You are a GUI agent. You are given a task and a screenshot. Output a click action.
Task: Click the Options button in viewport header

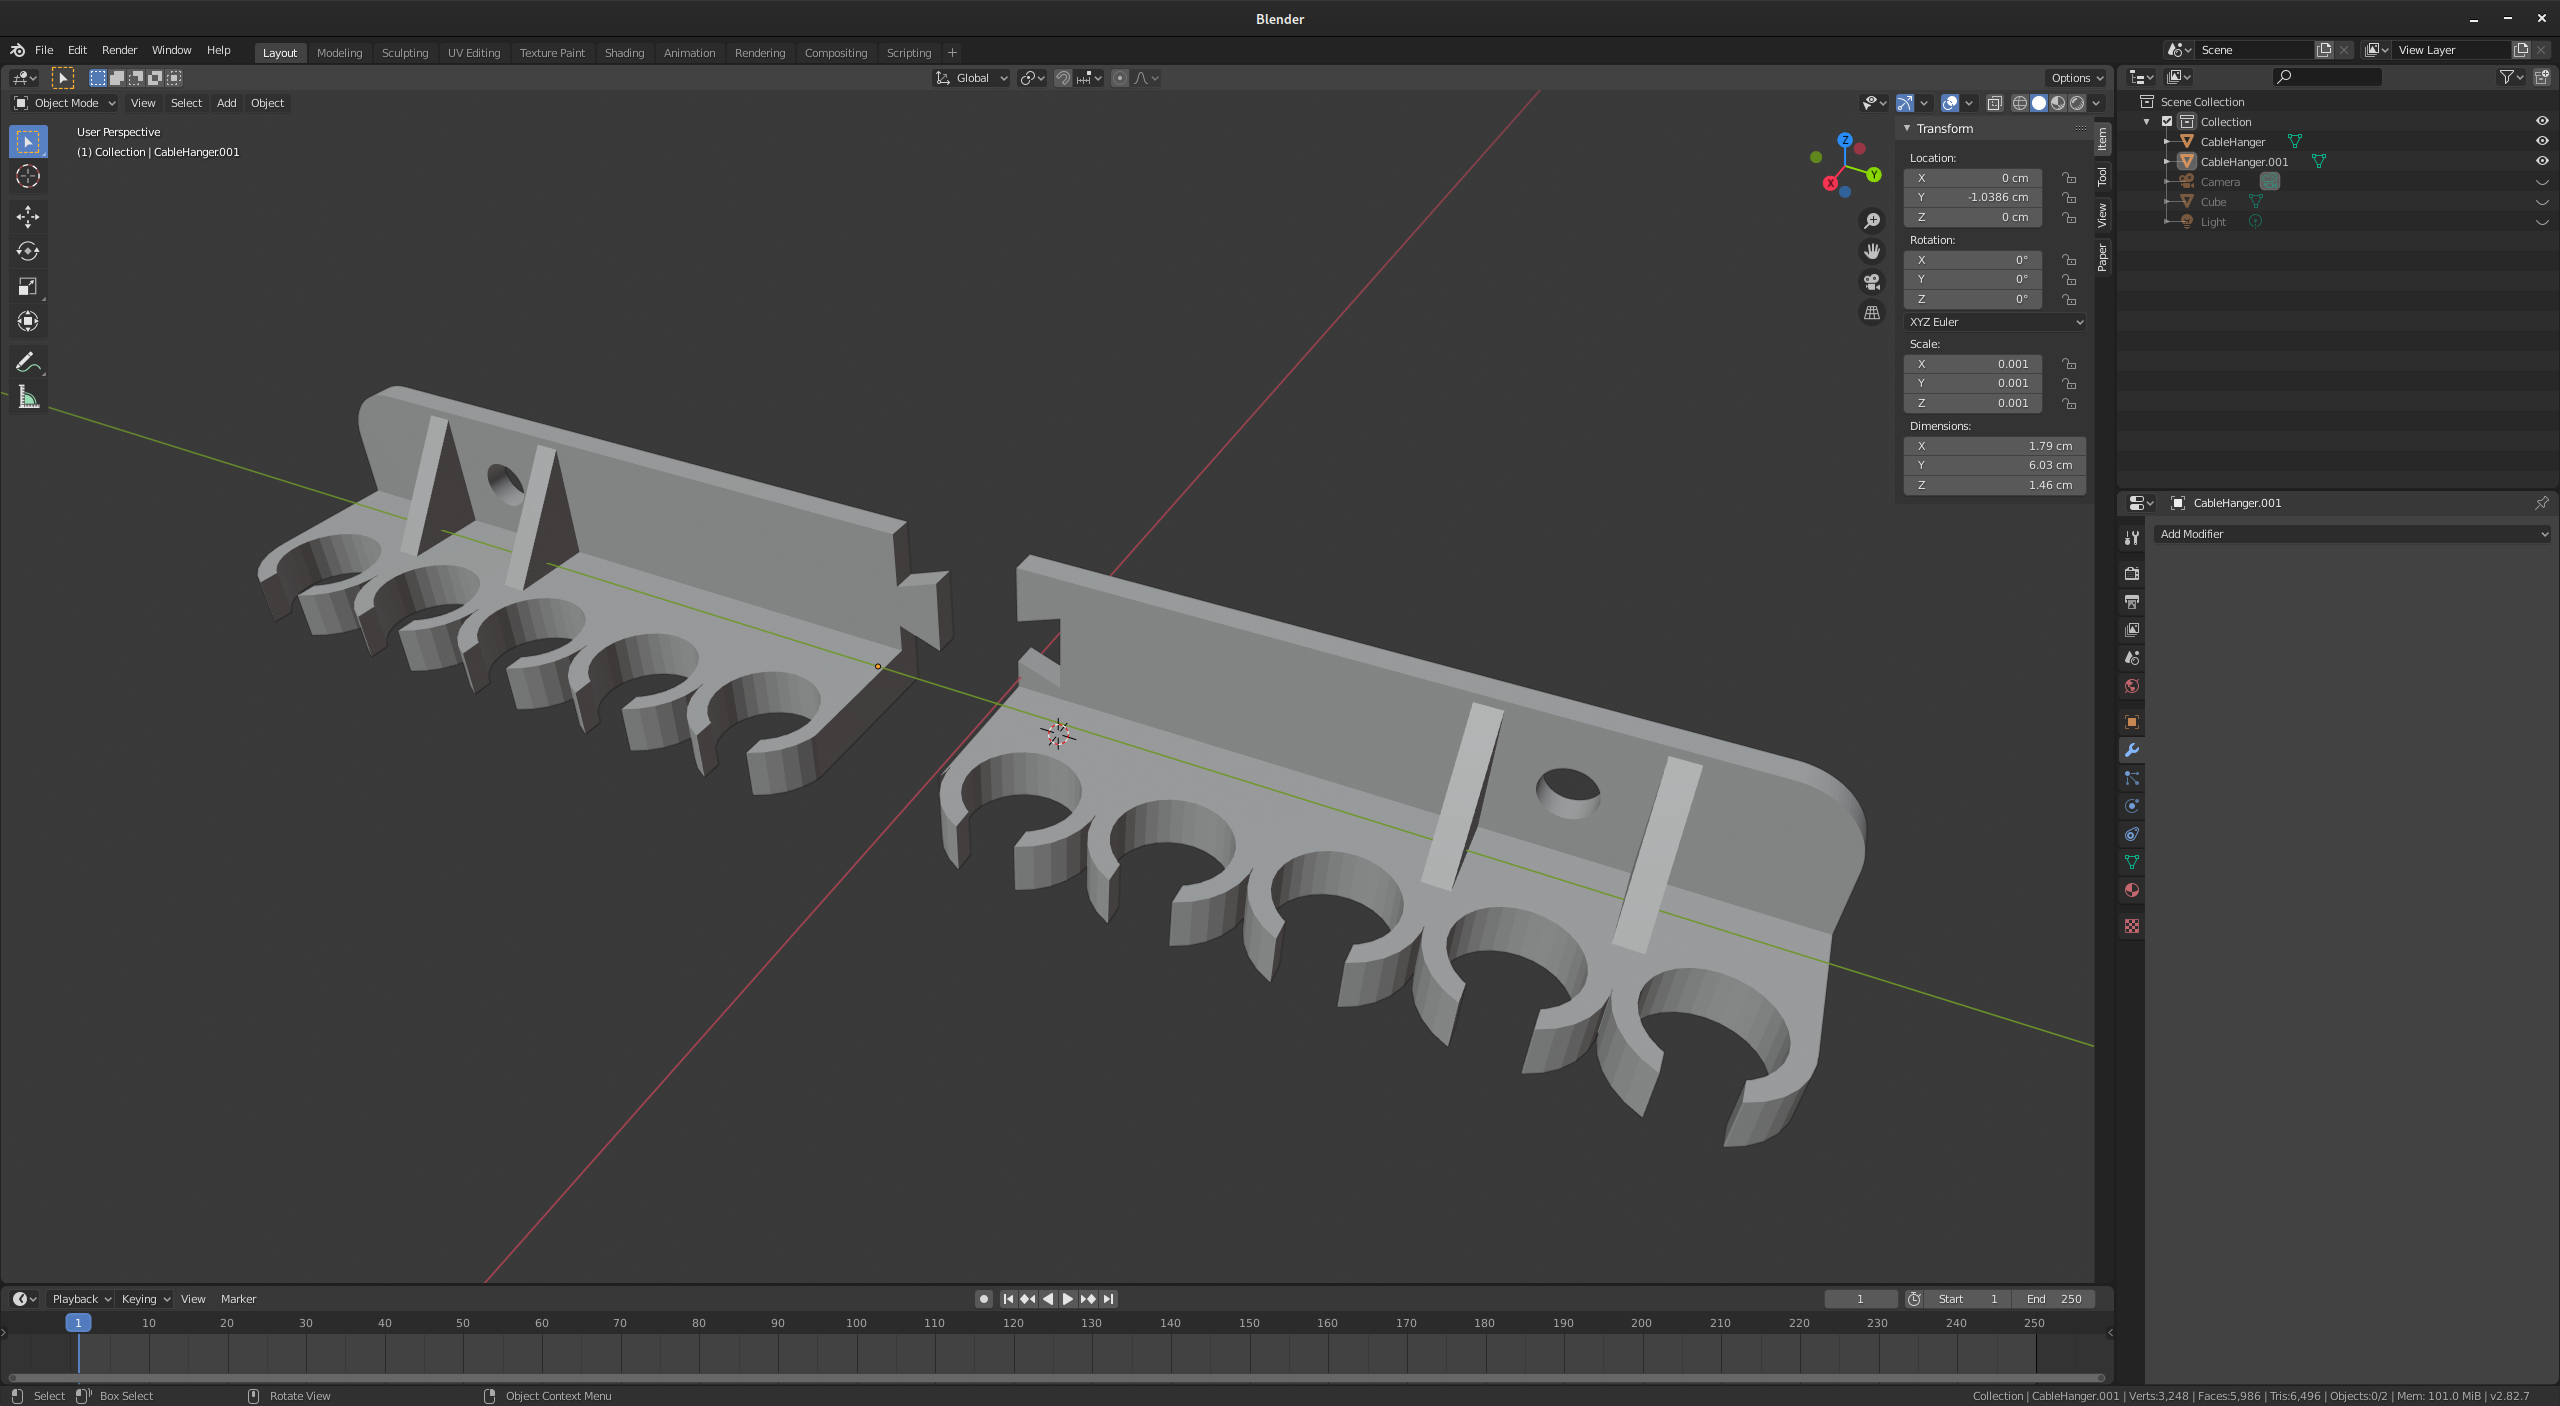coord(2076,78)
